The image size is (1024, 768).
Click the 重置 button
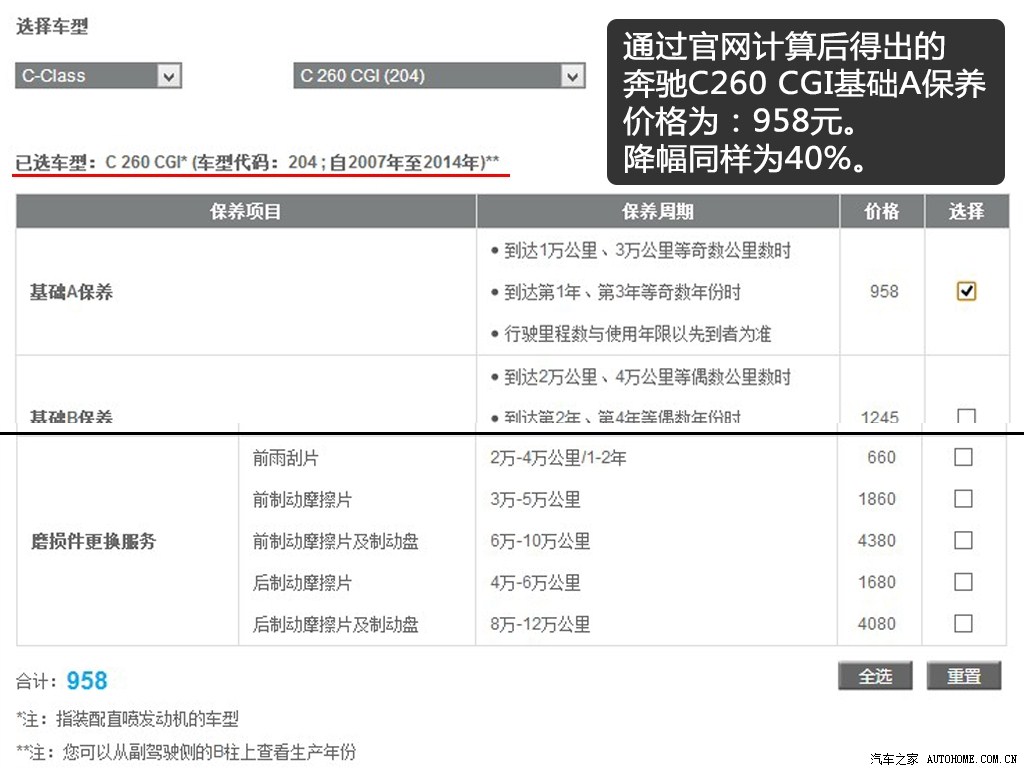pyautogui.click(x=964, y=676)
